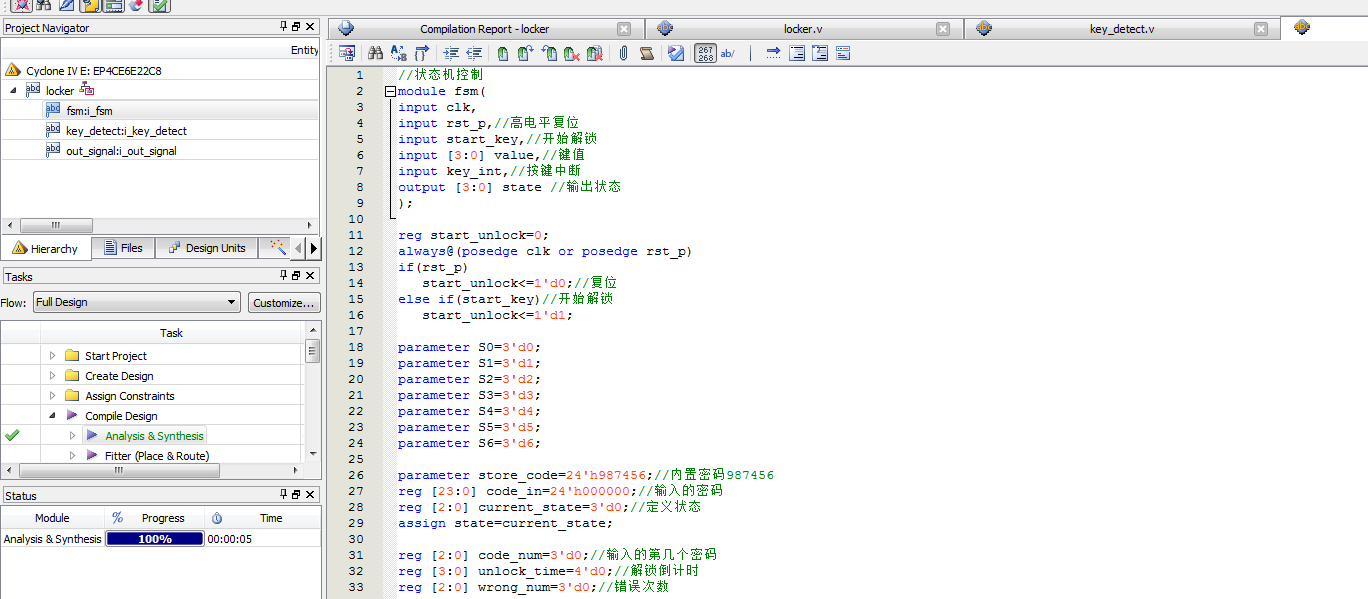1368x599 pixels.
Task: Toggle line numbers display (267/268 icon)
Action: (x=705, y=53)
